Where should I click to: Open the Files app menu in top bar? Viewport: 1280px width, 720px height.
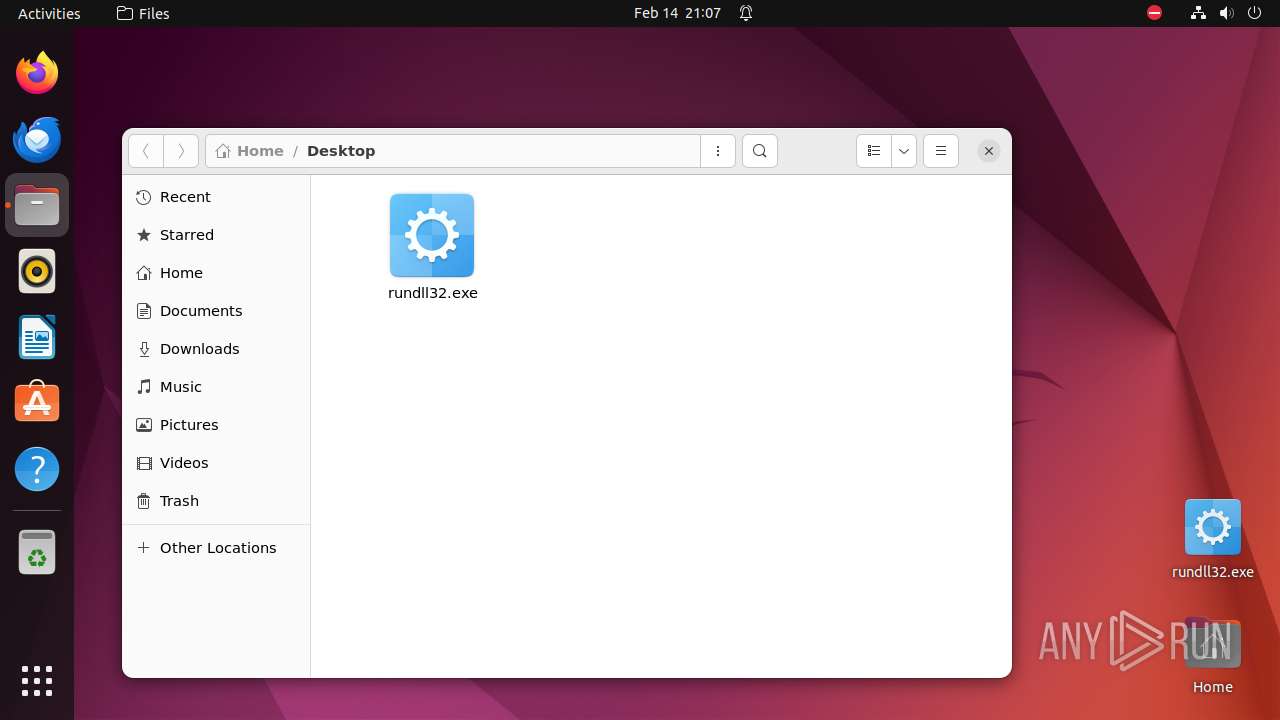pos(143,13)
